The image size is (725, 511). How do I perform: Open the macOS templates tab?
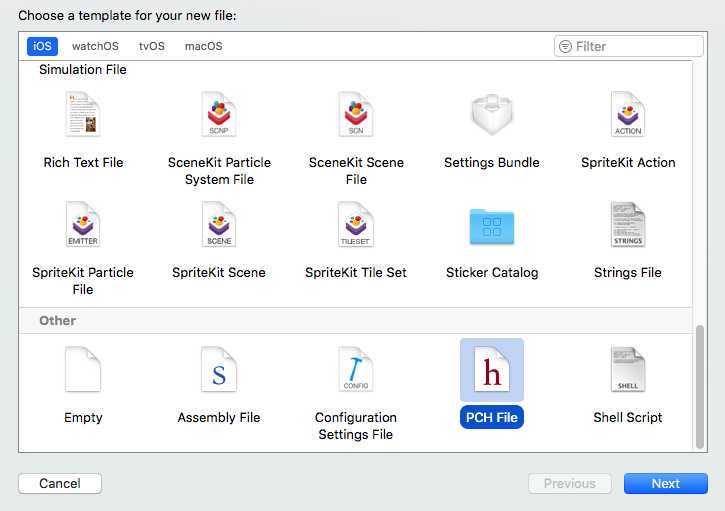click(203, 46)
